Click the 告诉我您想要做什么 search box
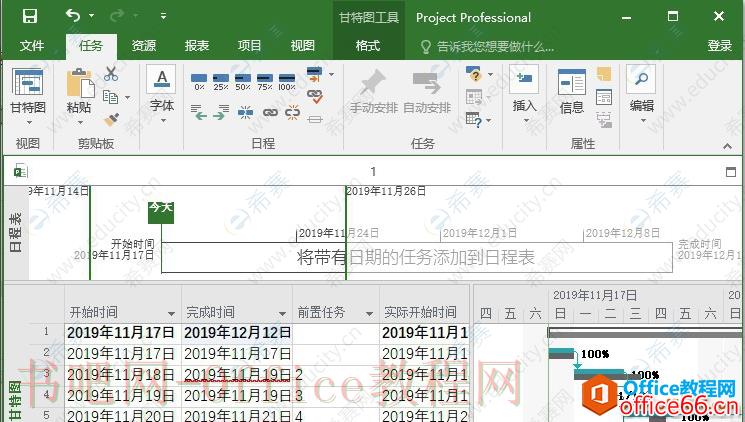The image size is (745, 422). click(x=487, y=47)
